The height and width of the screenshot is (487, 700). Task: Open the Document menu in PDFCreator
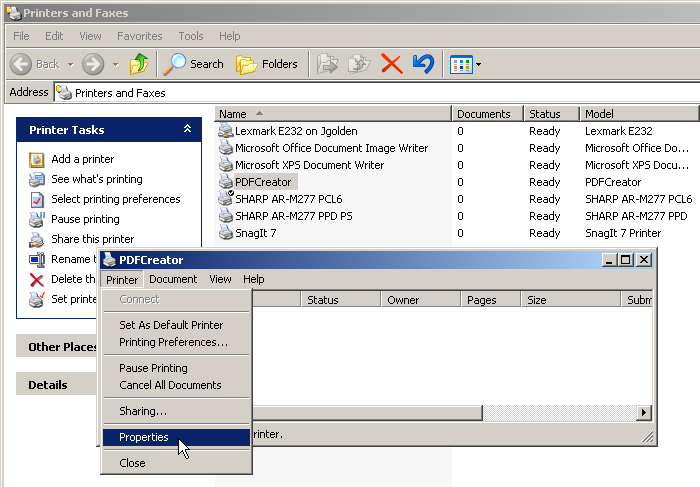[173, 279]
